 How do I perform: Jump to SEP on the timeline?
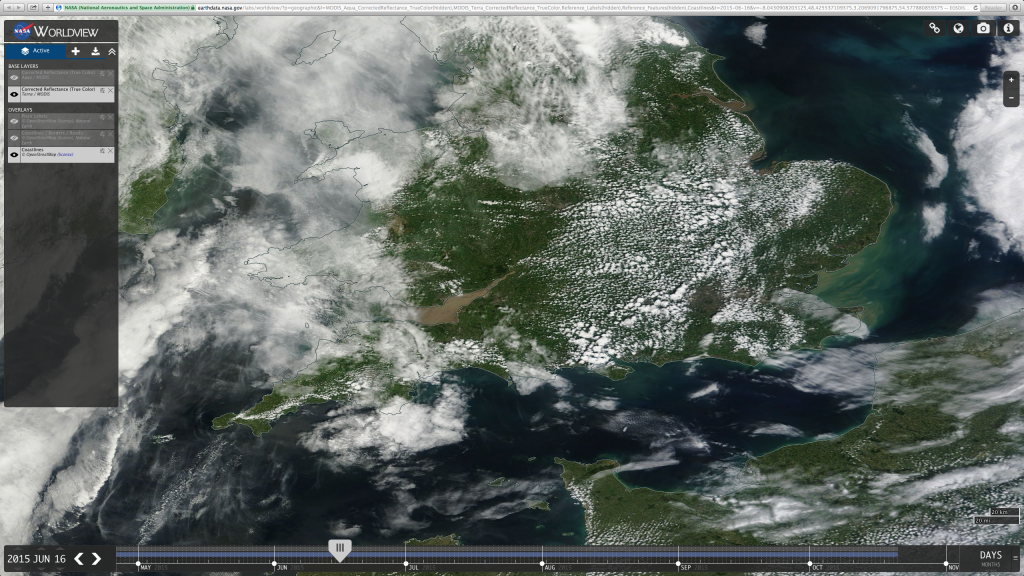pyautogui.click(x=686, y=568)
